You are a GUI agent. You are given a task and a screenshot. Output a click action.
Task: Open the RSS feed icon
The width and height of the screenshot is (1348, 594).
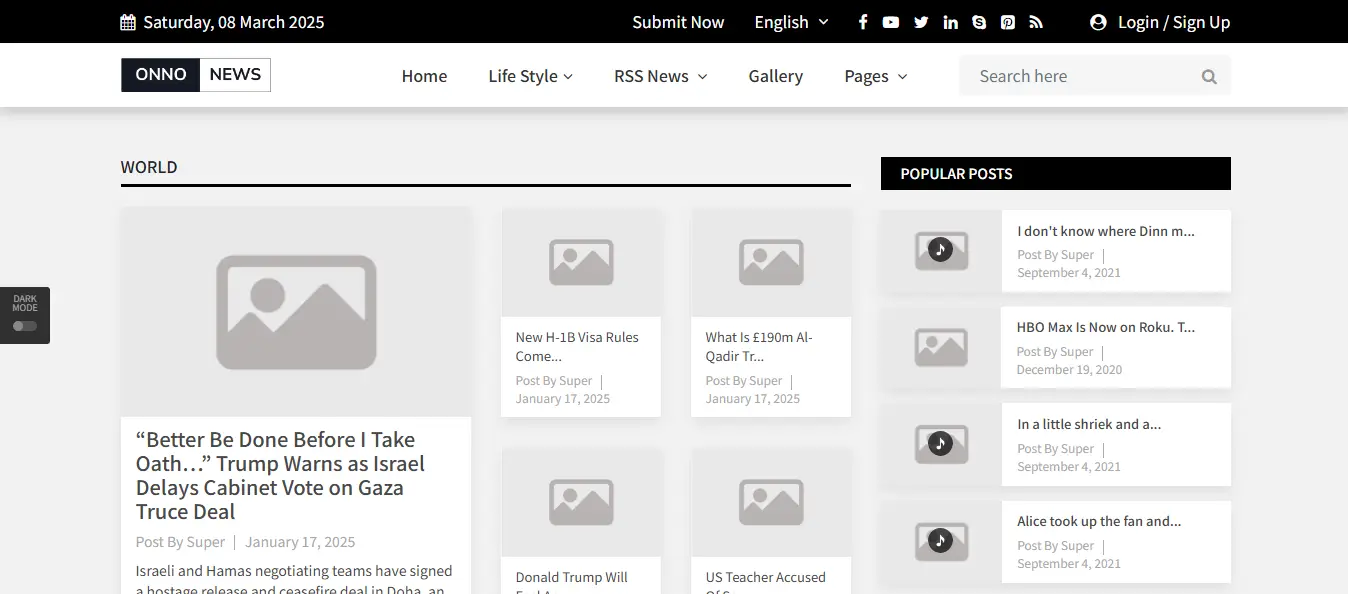click(x=1036, y=22)
